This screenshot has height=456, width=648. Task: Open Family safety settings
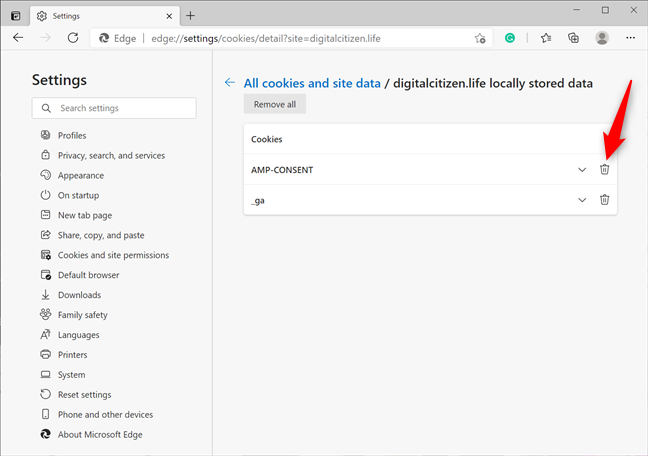coord(83,315)
